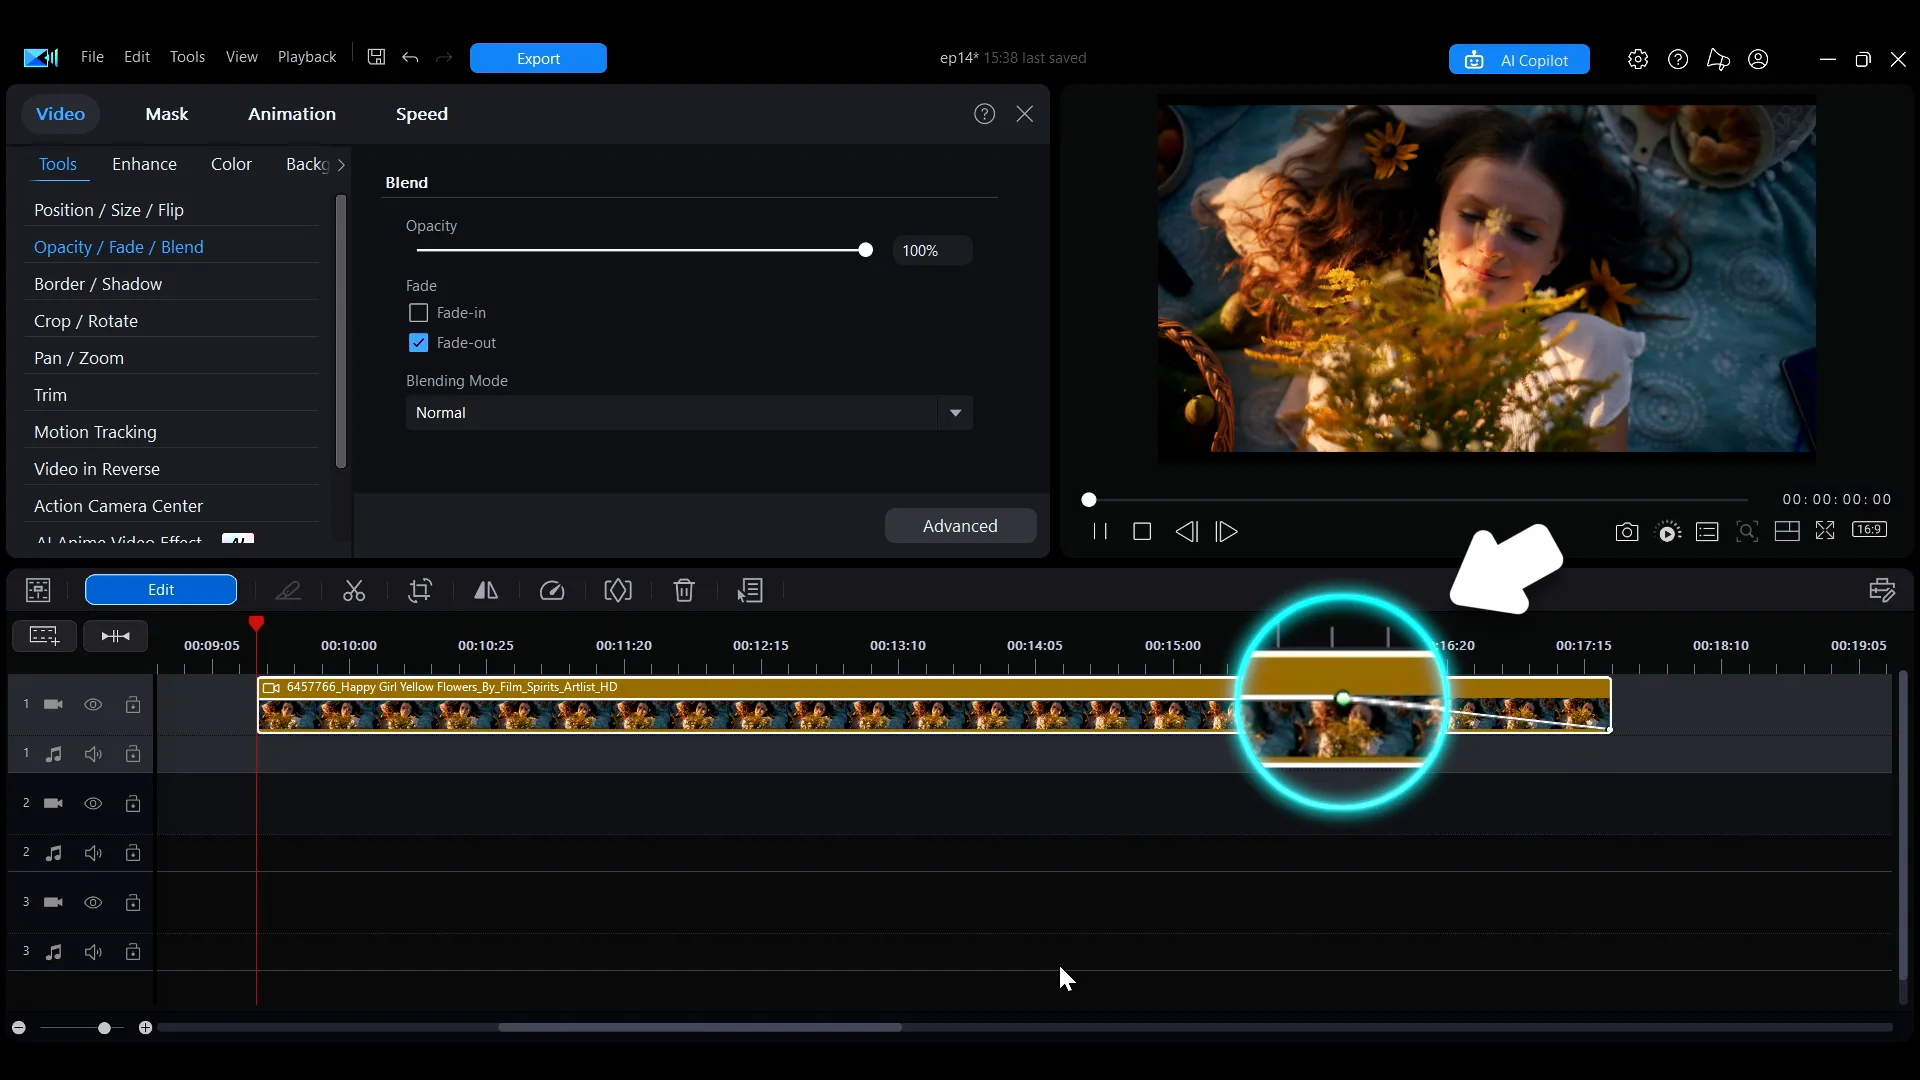Uncheck the Fade-out checkbox

coord(418,343)
